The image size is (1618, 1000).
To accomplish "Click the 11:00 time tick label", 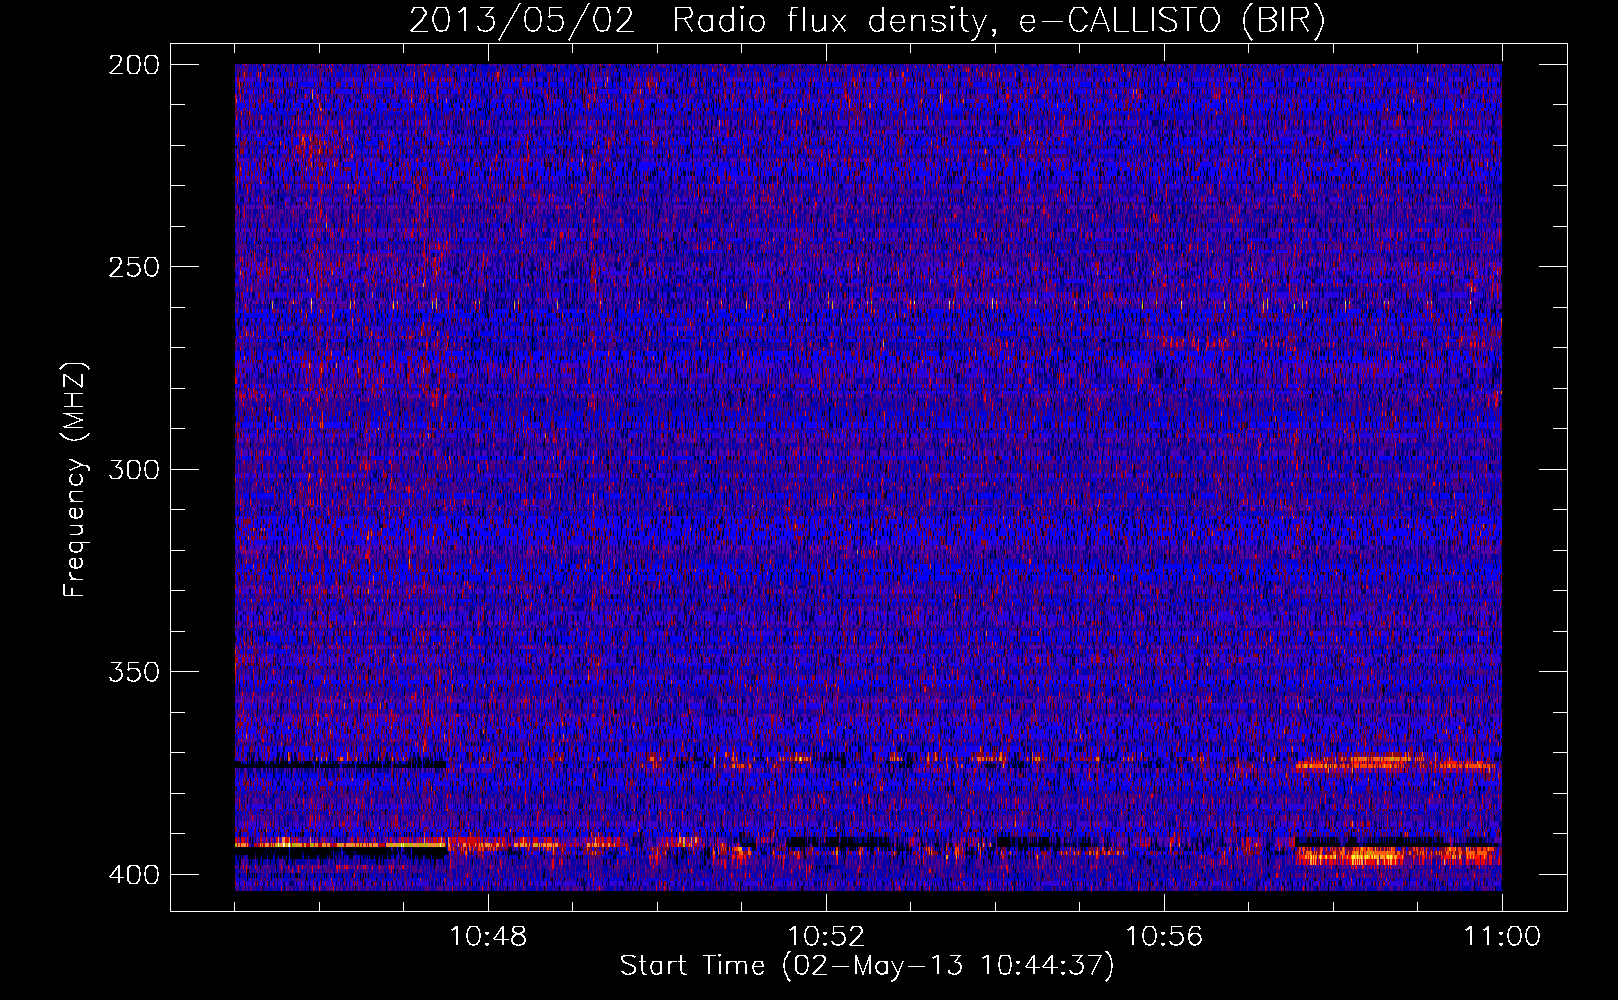I will click(1502, 937).
